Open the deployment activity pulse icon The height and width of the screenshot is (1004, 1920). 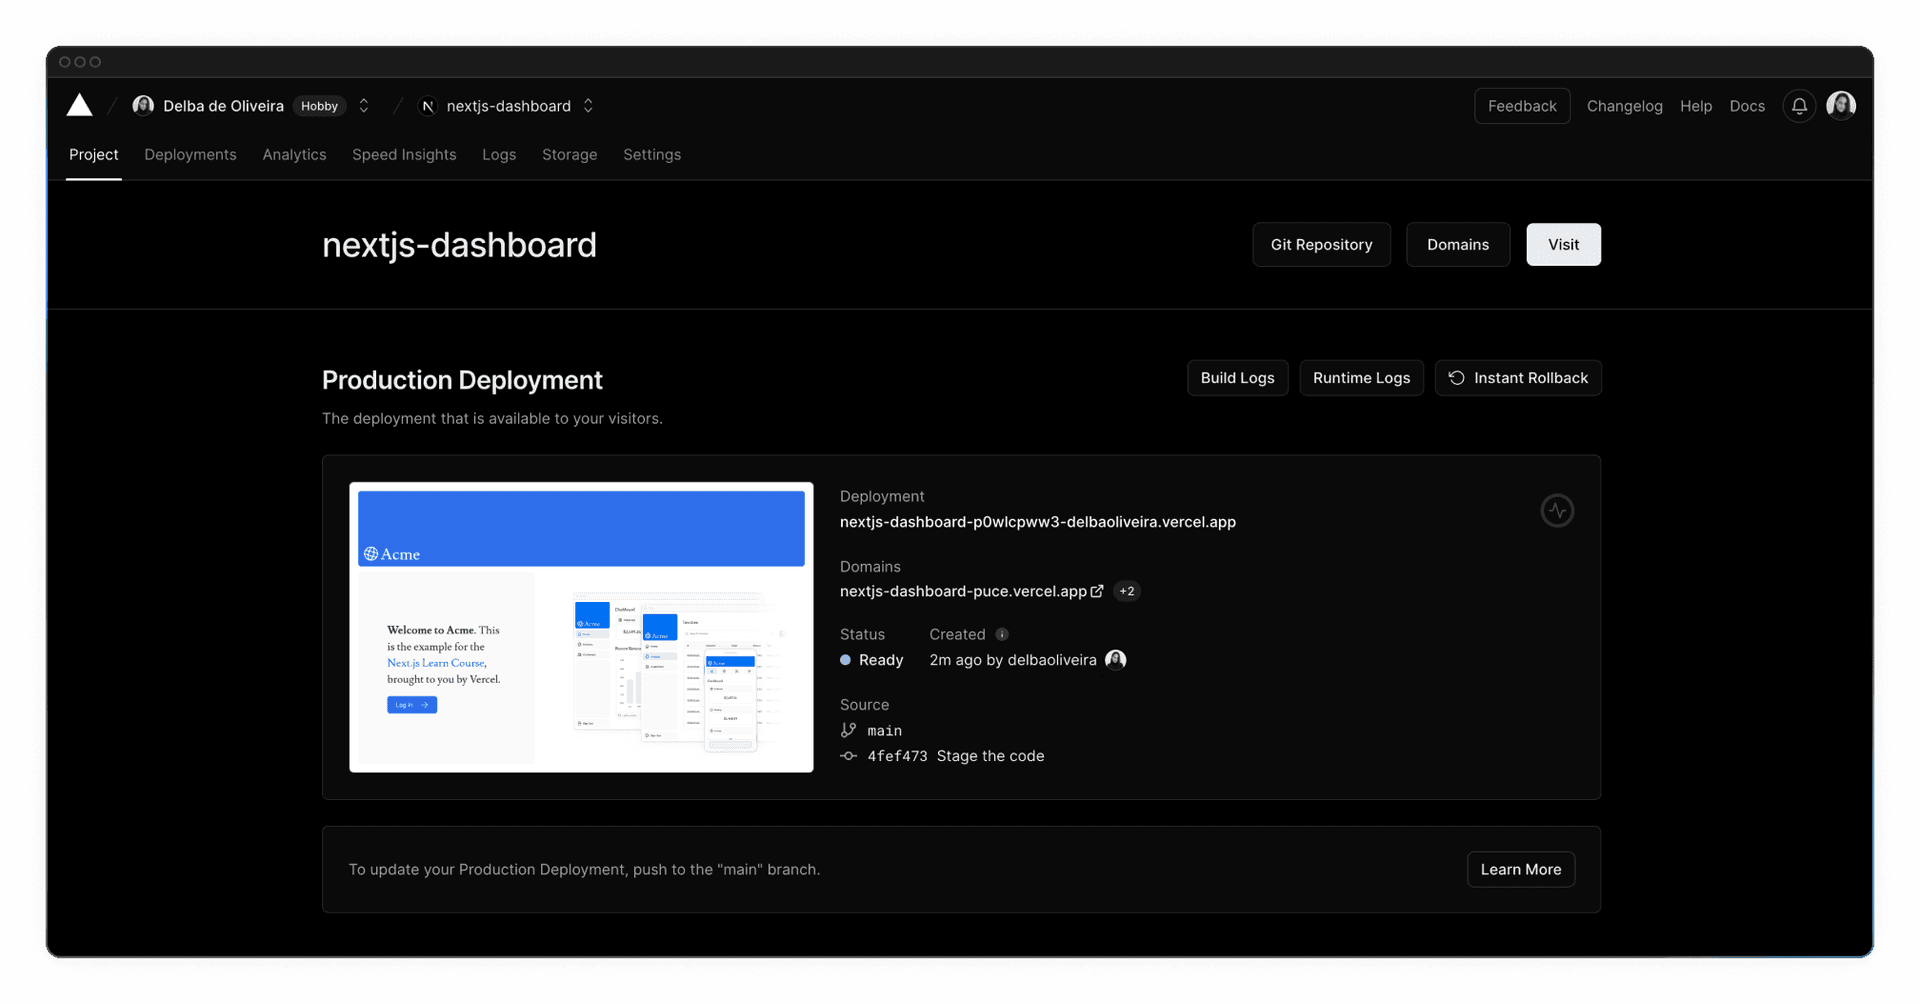(1556, 510)
